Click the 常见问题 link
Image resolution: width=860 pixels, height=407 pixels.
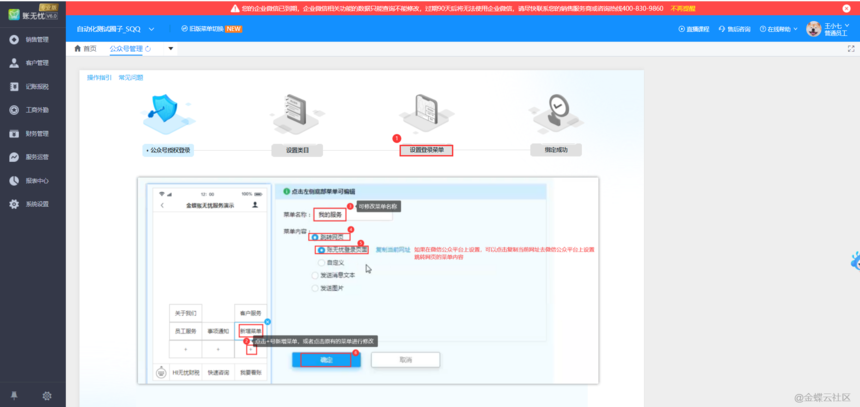point(131,78)
